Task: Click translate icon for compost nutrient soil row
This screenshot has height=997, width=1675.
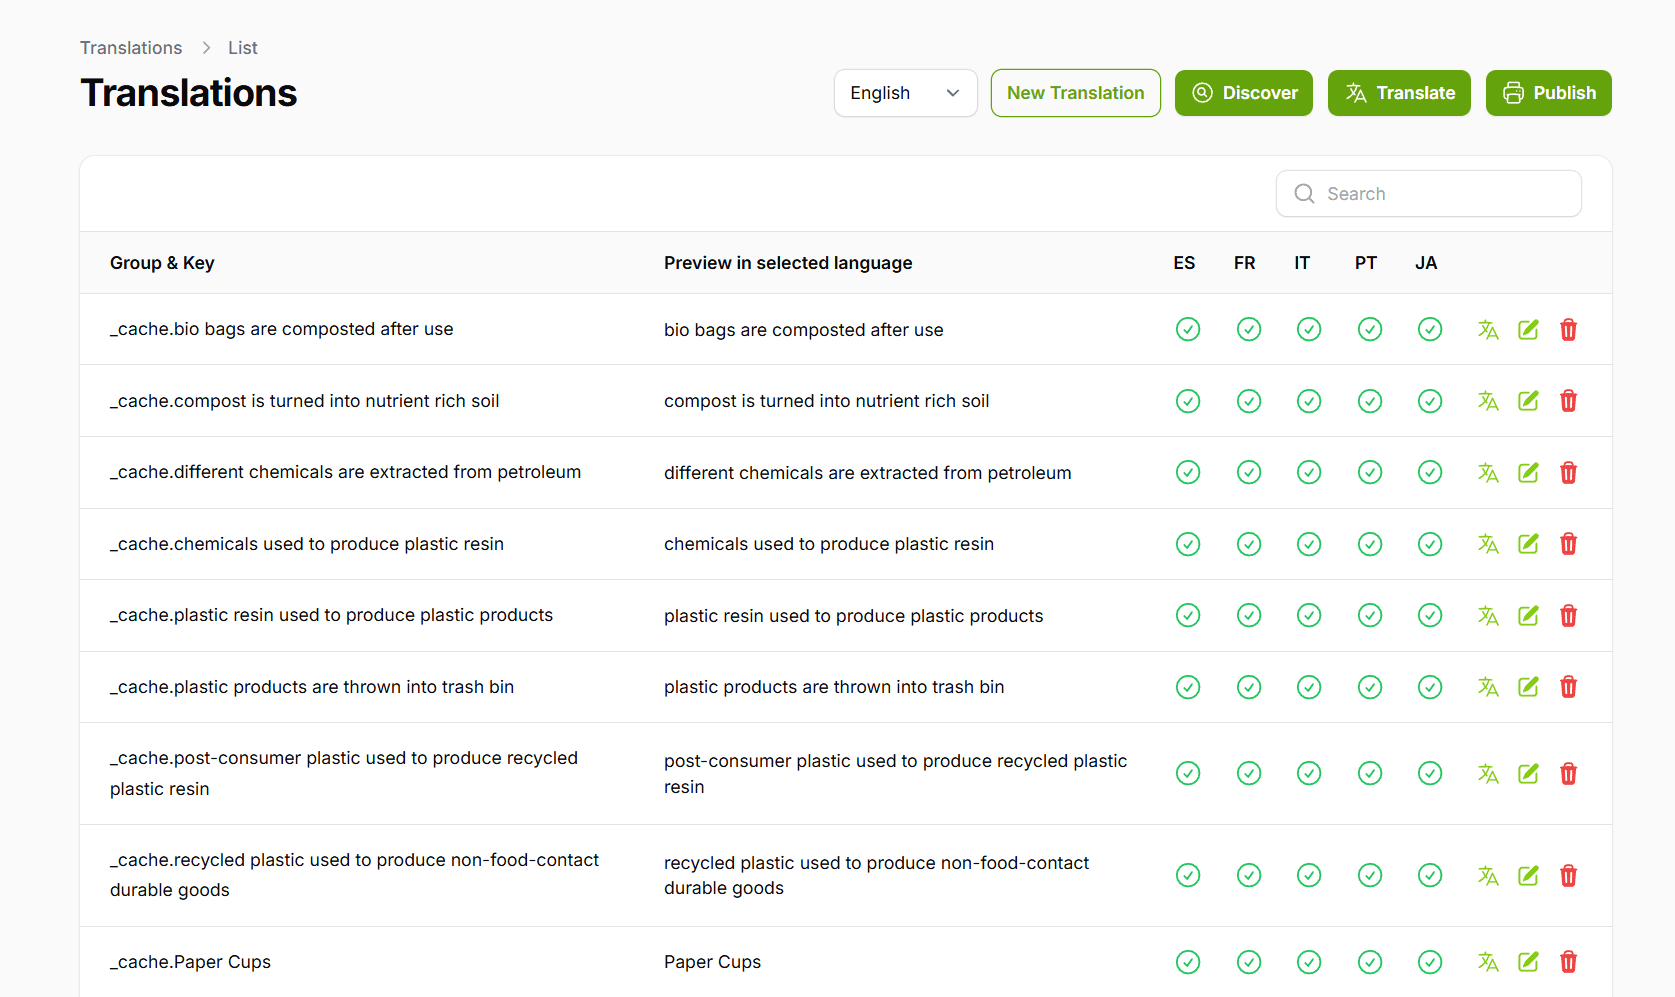Action: click(1488, 401)
